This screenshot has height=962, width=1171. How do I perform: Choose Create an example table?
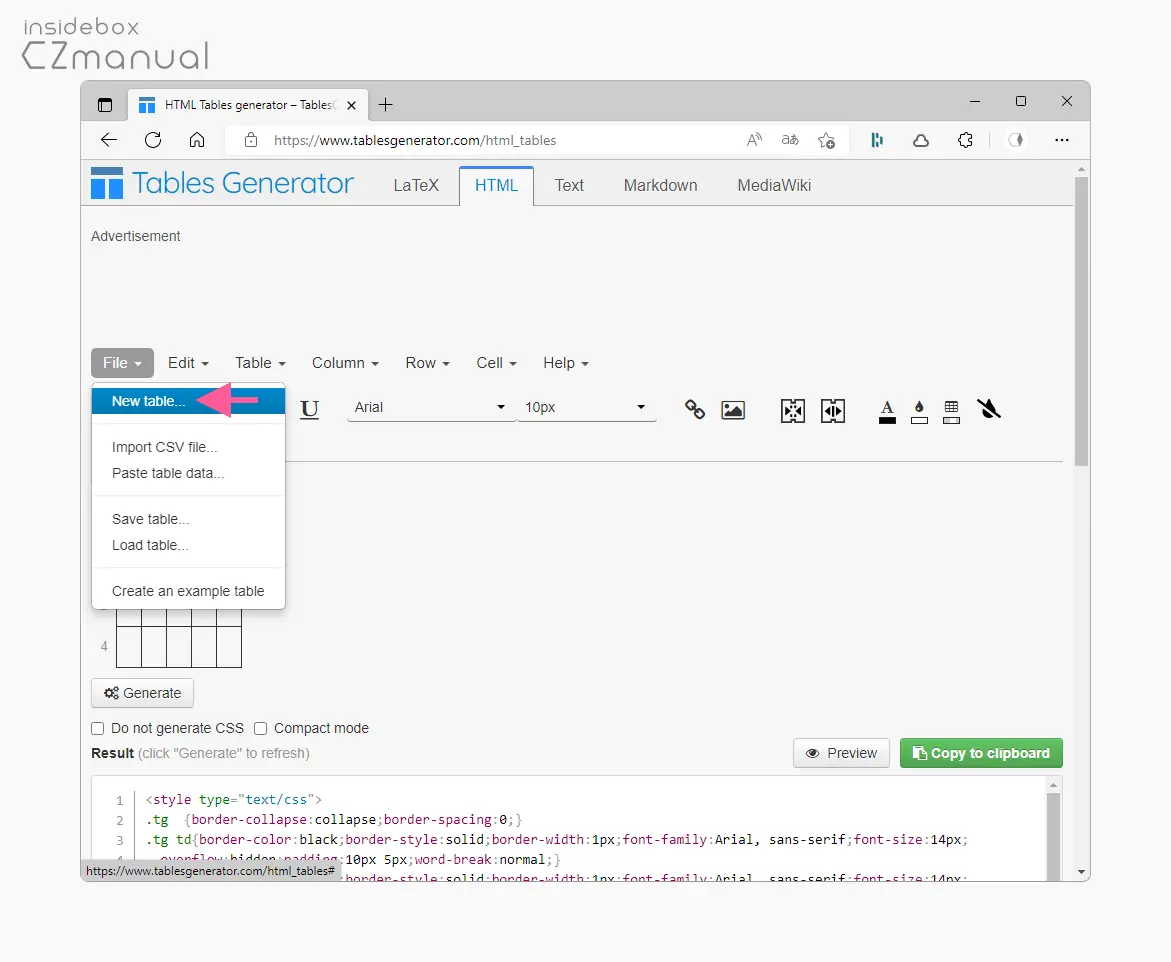(x=188, y=592)
